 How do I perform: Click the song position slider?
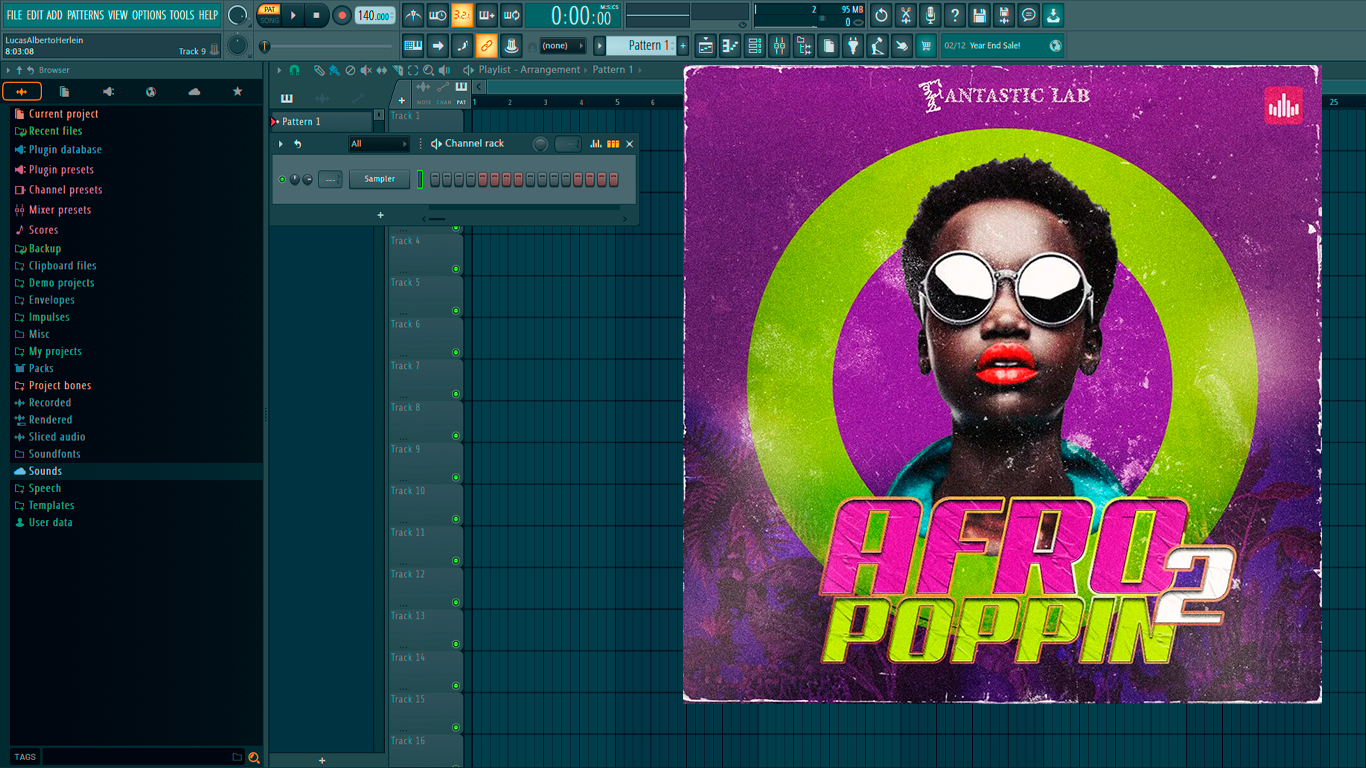327,46
